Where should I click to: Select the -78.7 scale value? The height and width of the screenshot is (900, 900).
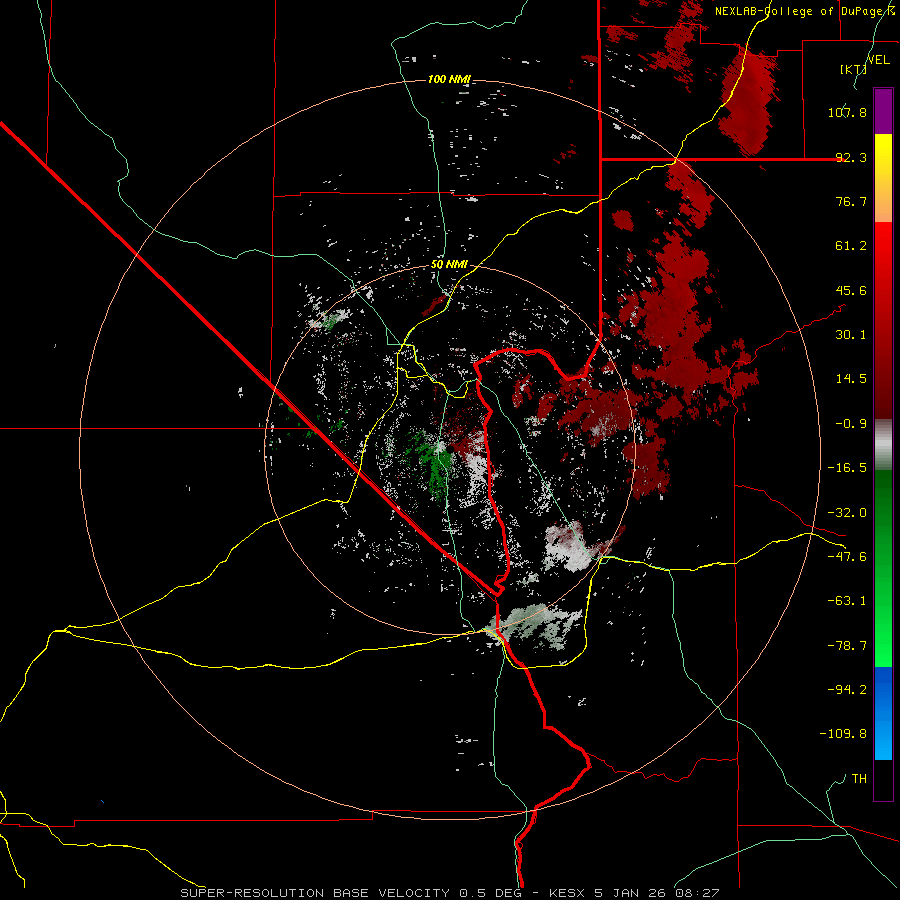(847, 646)
